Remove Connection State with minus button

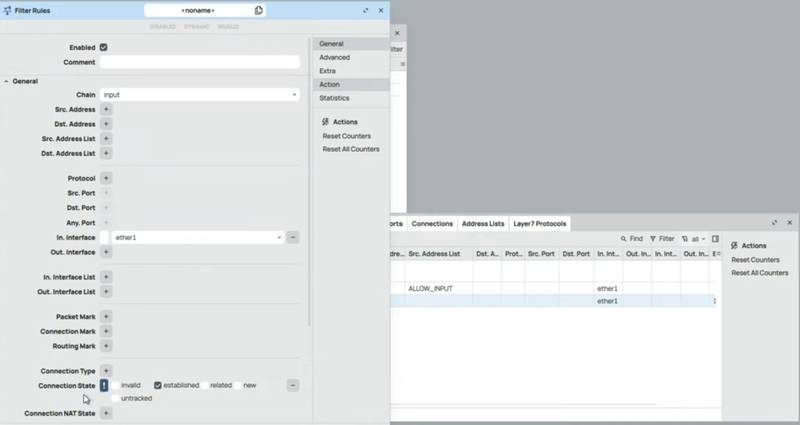click(293, 385)
